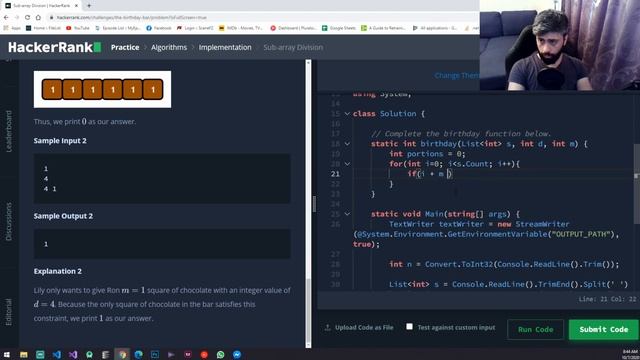
Task: Open File Explorer from taskbar
Action: click(24, 354)
